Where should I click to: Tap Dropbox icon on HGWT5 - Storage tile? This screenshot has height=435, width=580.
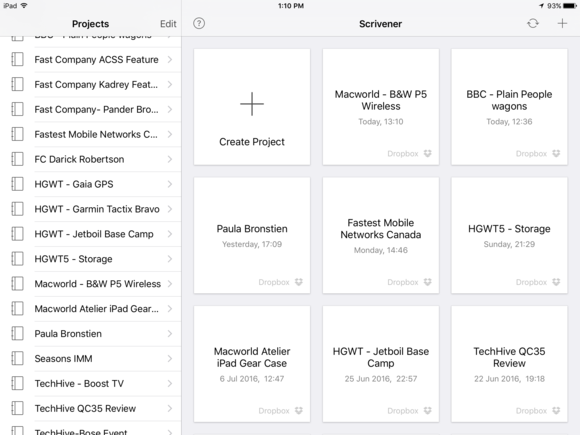click(556, 282)
